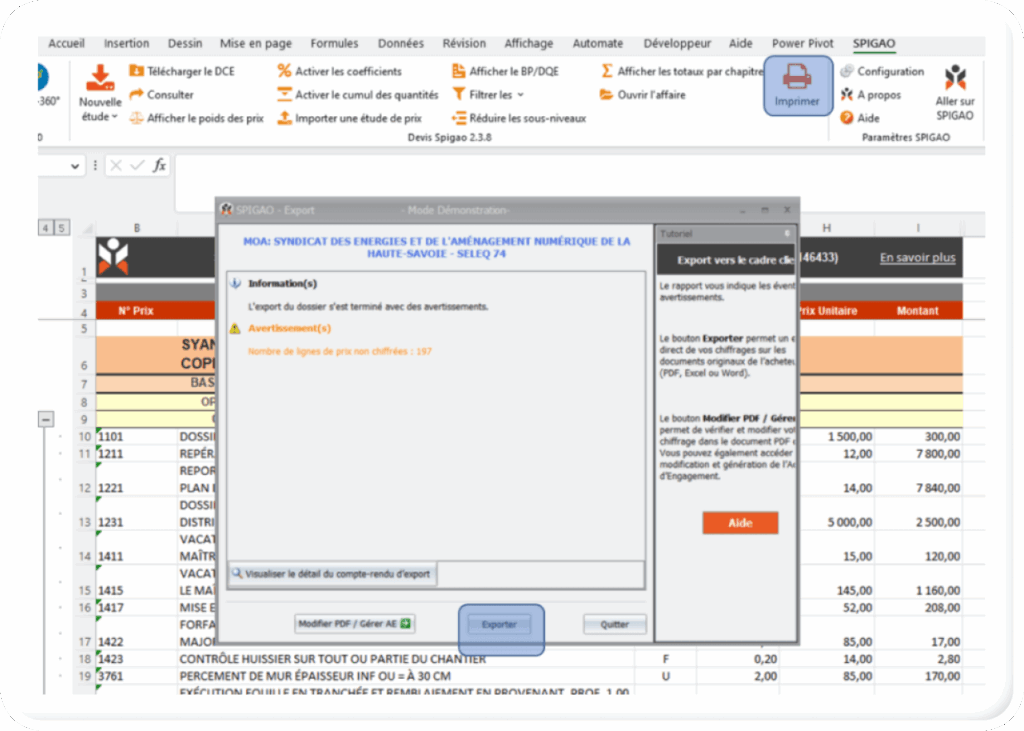Switch to the Formules ribbon tab
Screen dimensions: 1024x731
[x=334, y=44]
